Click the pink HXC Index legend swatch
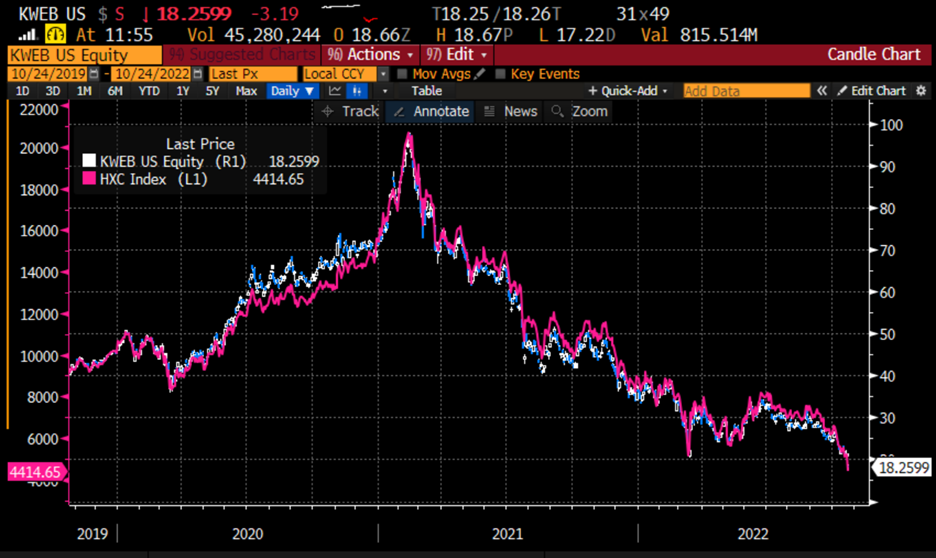The image size is (936, 558). (x=89, y=179)
